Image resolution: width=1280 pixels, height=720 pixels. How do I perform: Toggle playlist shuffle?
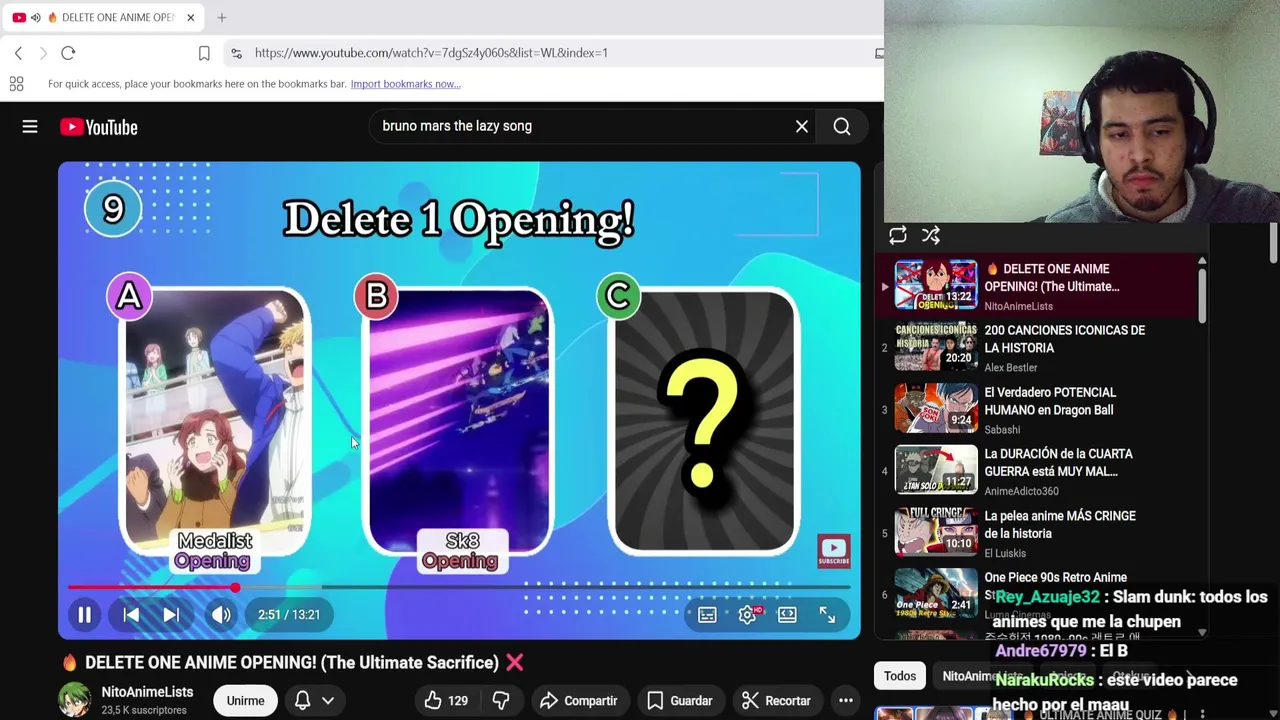coord(931,235)
